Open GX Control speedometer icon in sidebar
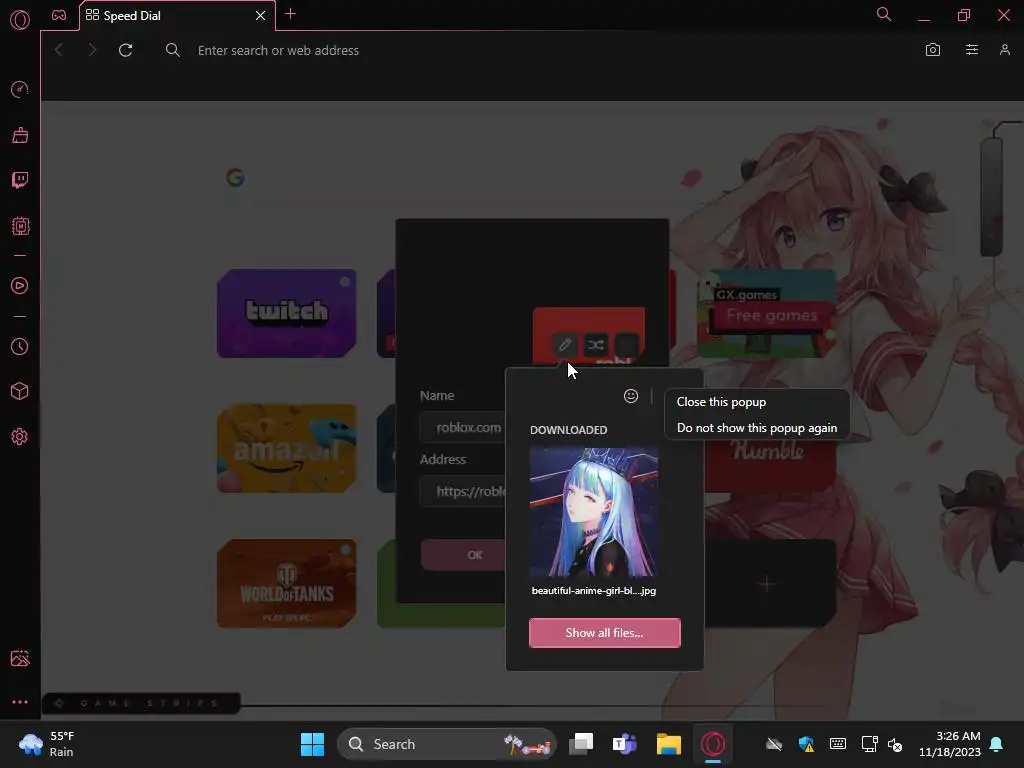Viewport: 1024px width, 768px height. click(20, 89)
